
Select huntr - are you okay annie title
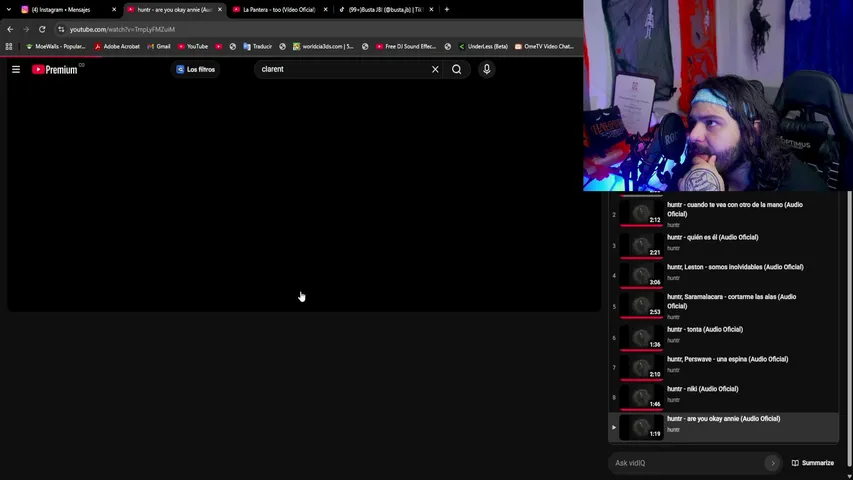point(724,419)
